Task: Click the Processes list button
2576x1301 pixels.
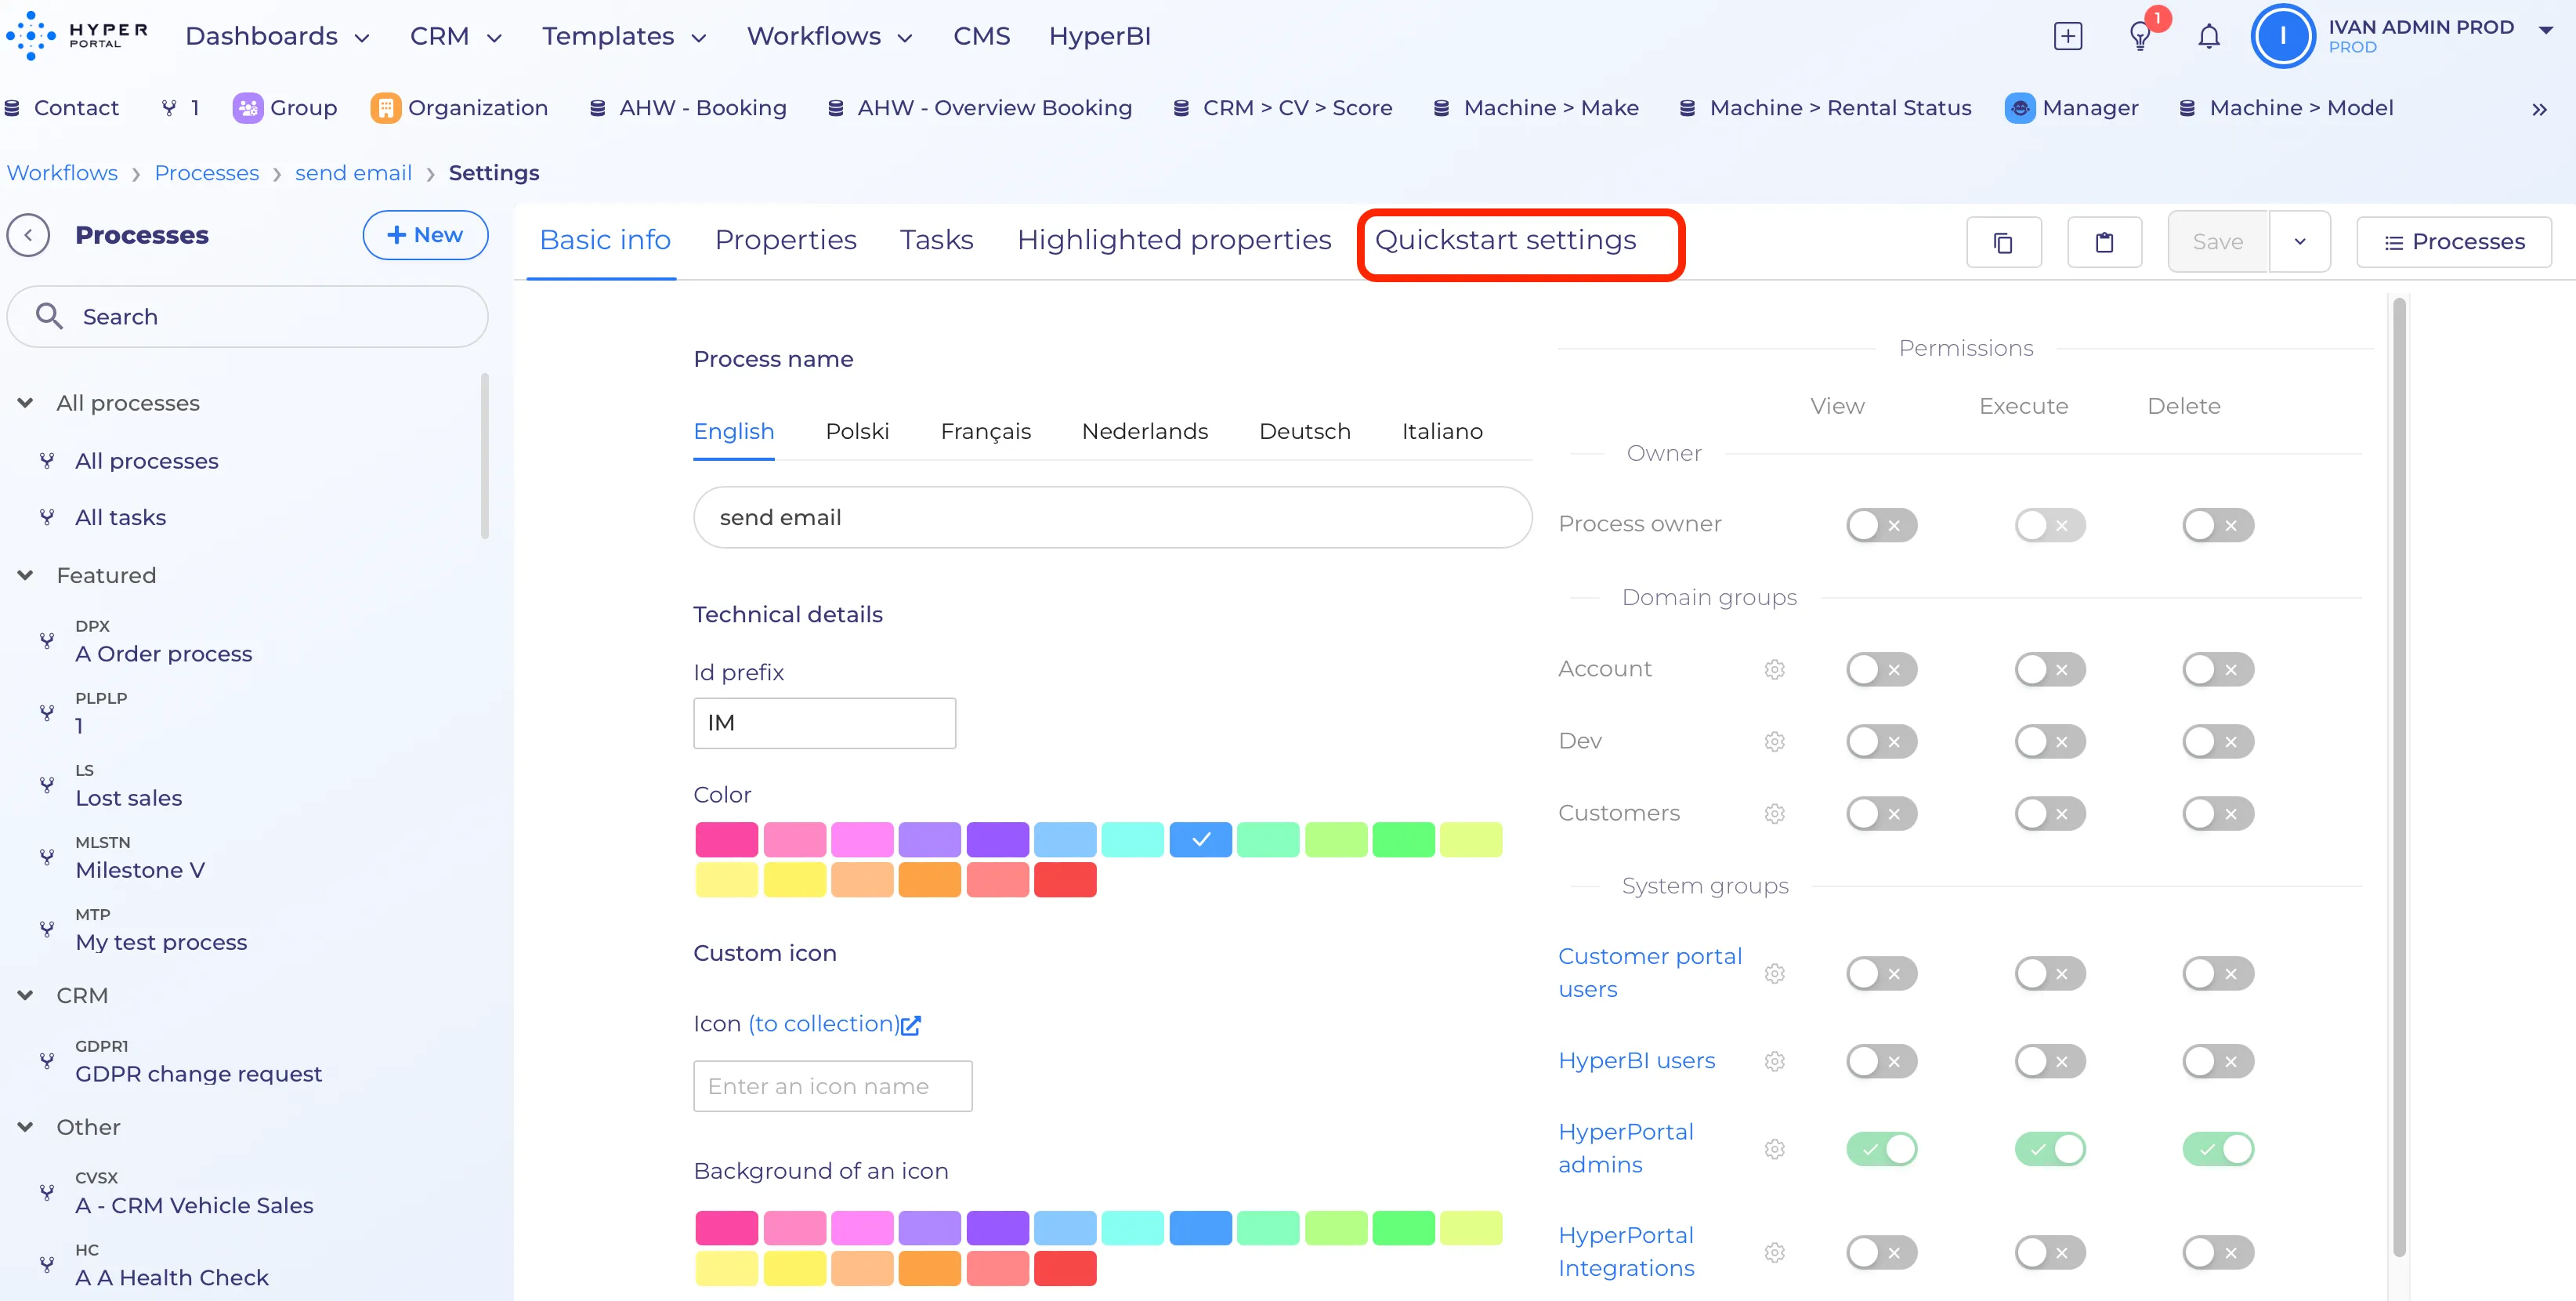Action: click(x=2453, y=242)
